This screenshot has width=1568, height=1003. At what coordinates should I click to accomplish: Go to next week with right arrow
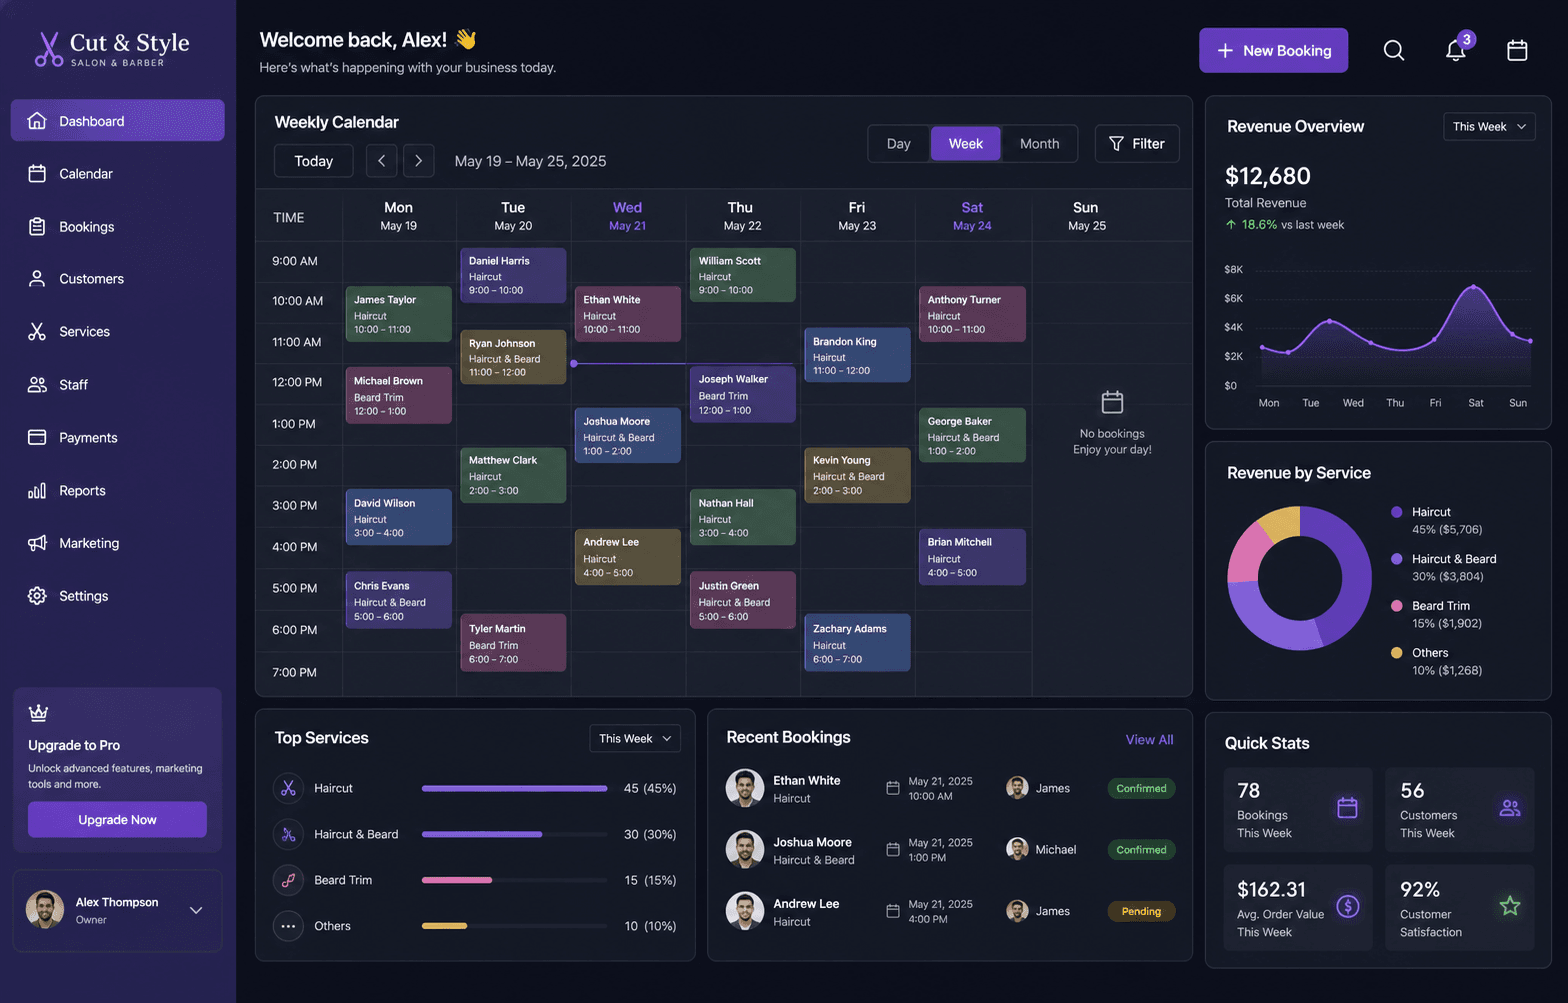pos(418,161)
